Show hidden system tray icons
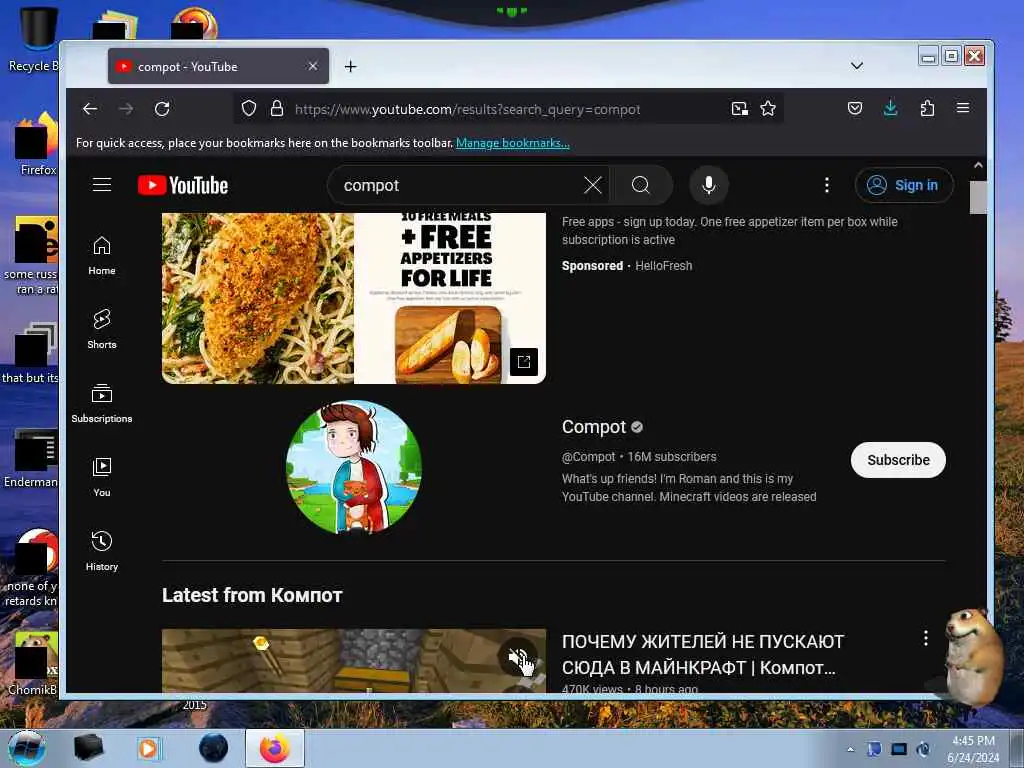The width and height of the screenshot is (1024, 768). (x=850, y=749)
